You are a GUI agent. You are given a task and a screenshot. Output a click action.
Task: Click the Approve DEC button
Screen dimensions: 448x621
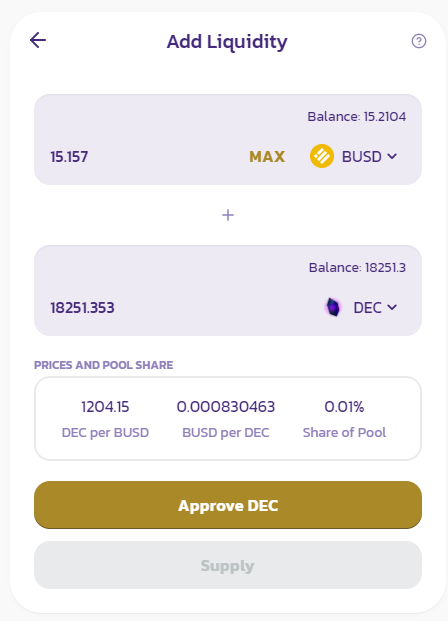coord(228,505)
